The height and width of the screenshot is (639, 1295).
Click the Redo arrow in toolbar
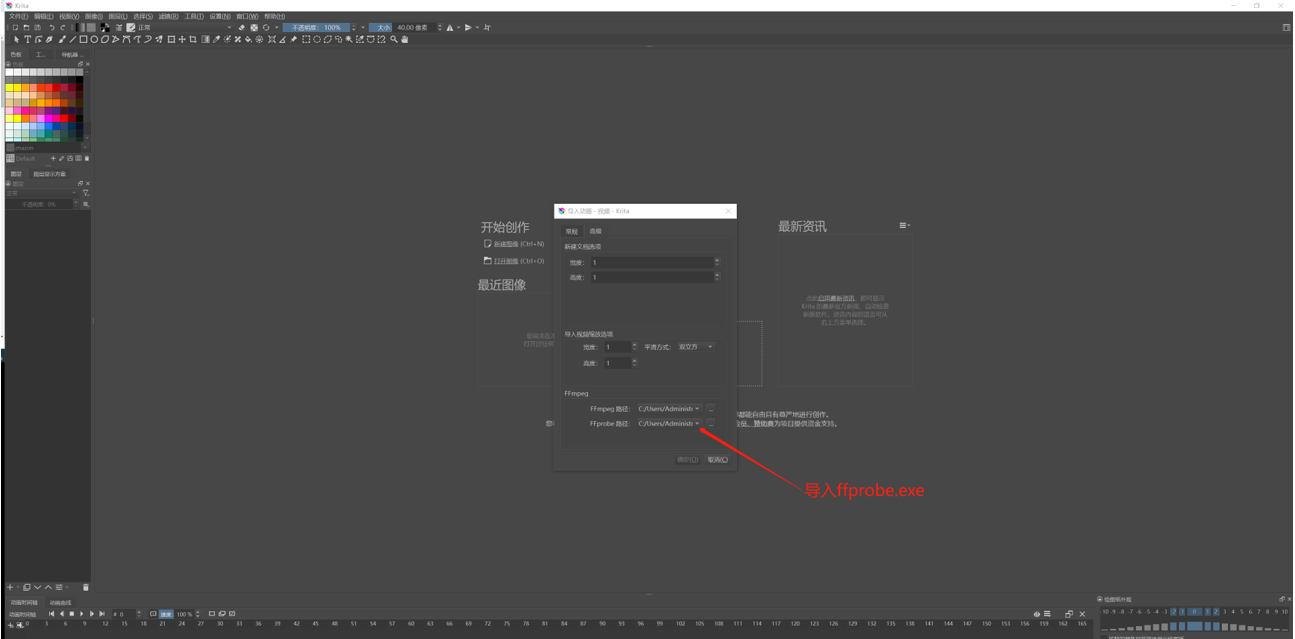pyautogui.click(x=63, y=28)
